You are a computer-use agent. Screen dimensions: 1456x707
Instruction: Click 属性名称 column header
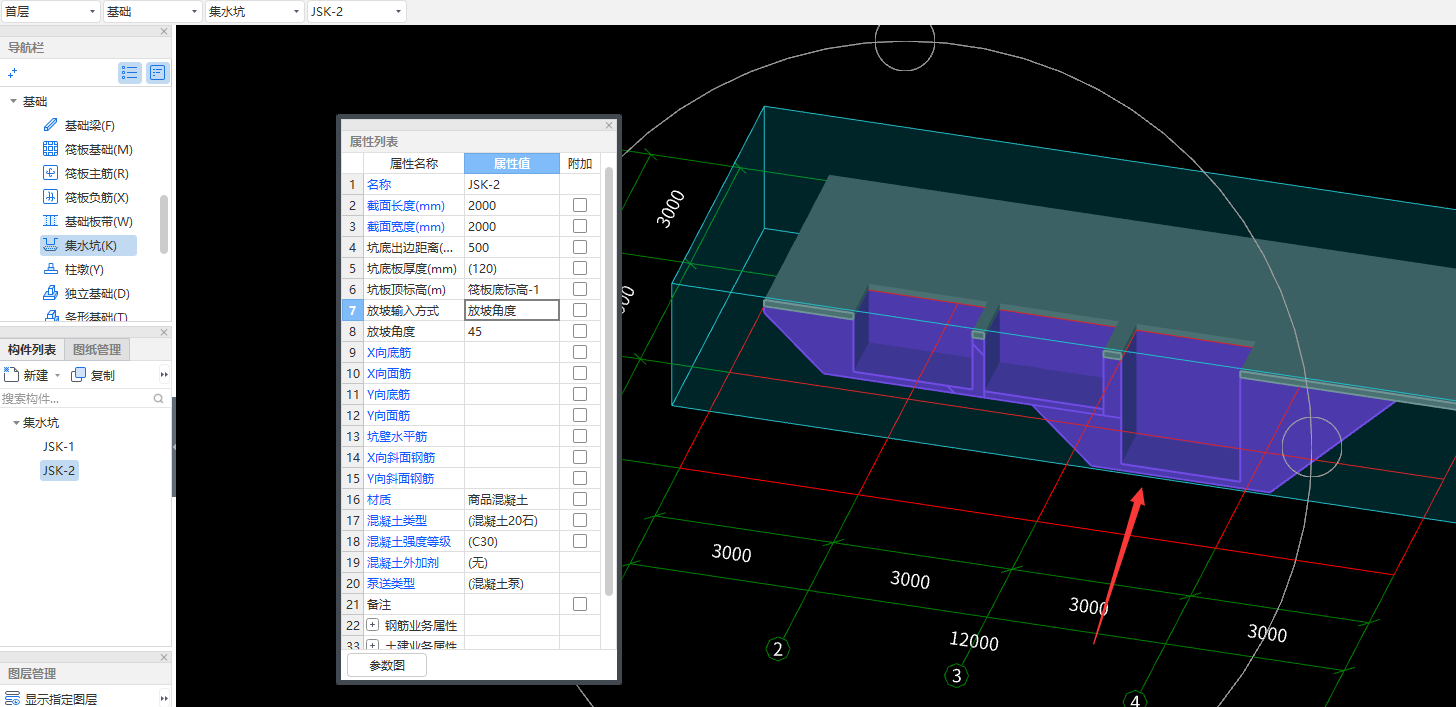coord(413,163)
